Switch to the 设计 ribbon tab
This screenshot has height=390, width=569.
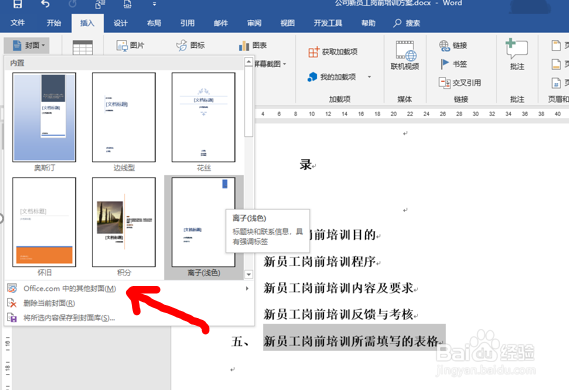tap(120, 23)
